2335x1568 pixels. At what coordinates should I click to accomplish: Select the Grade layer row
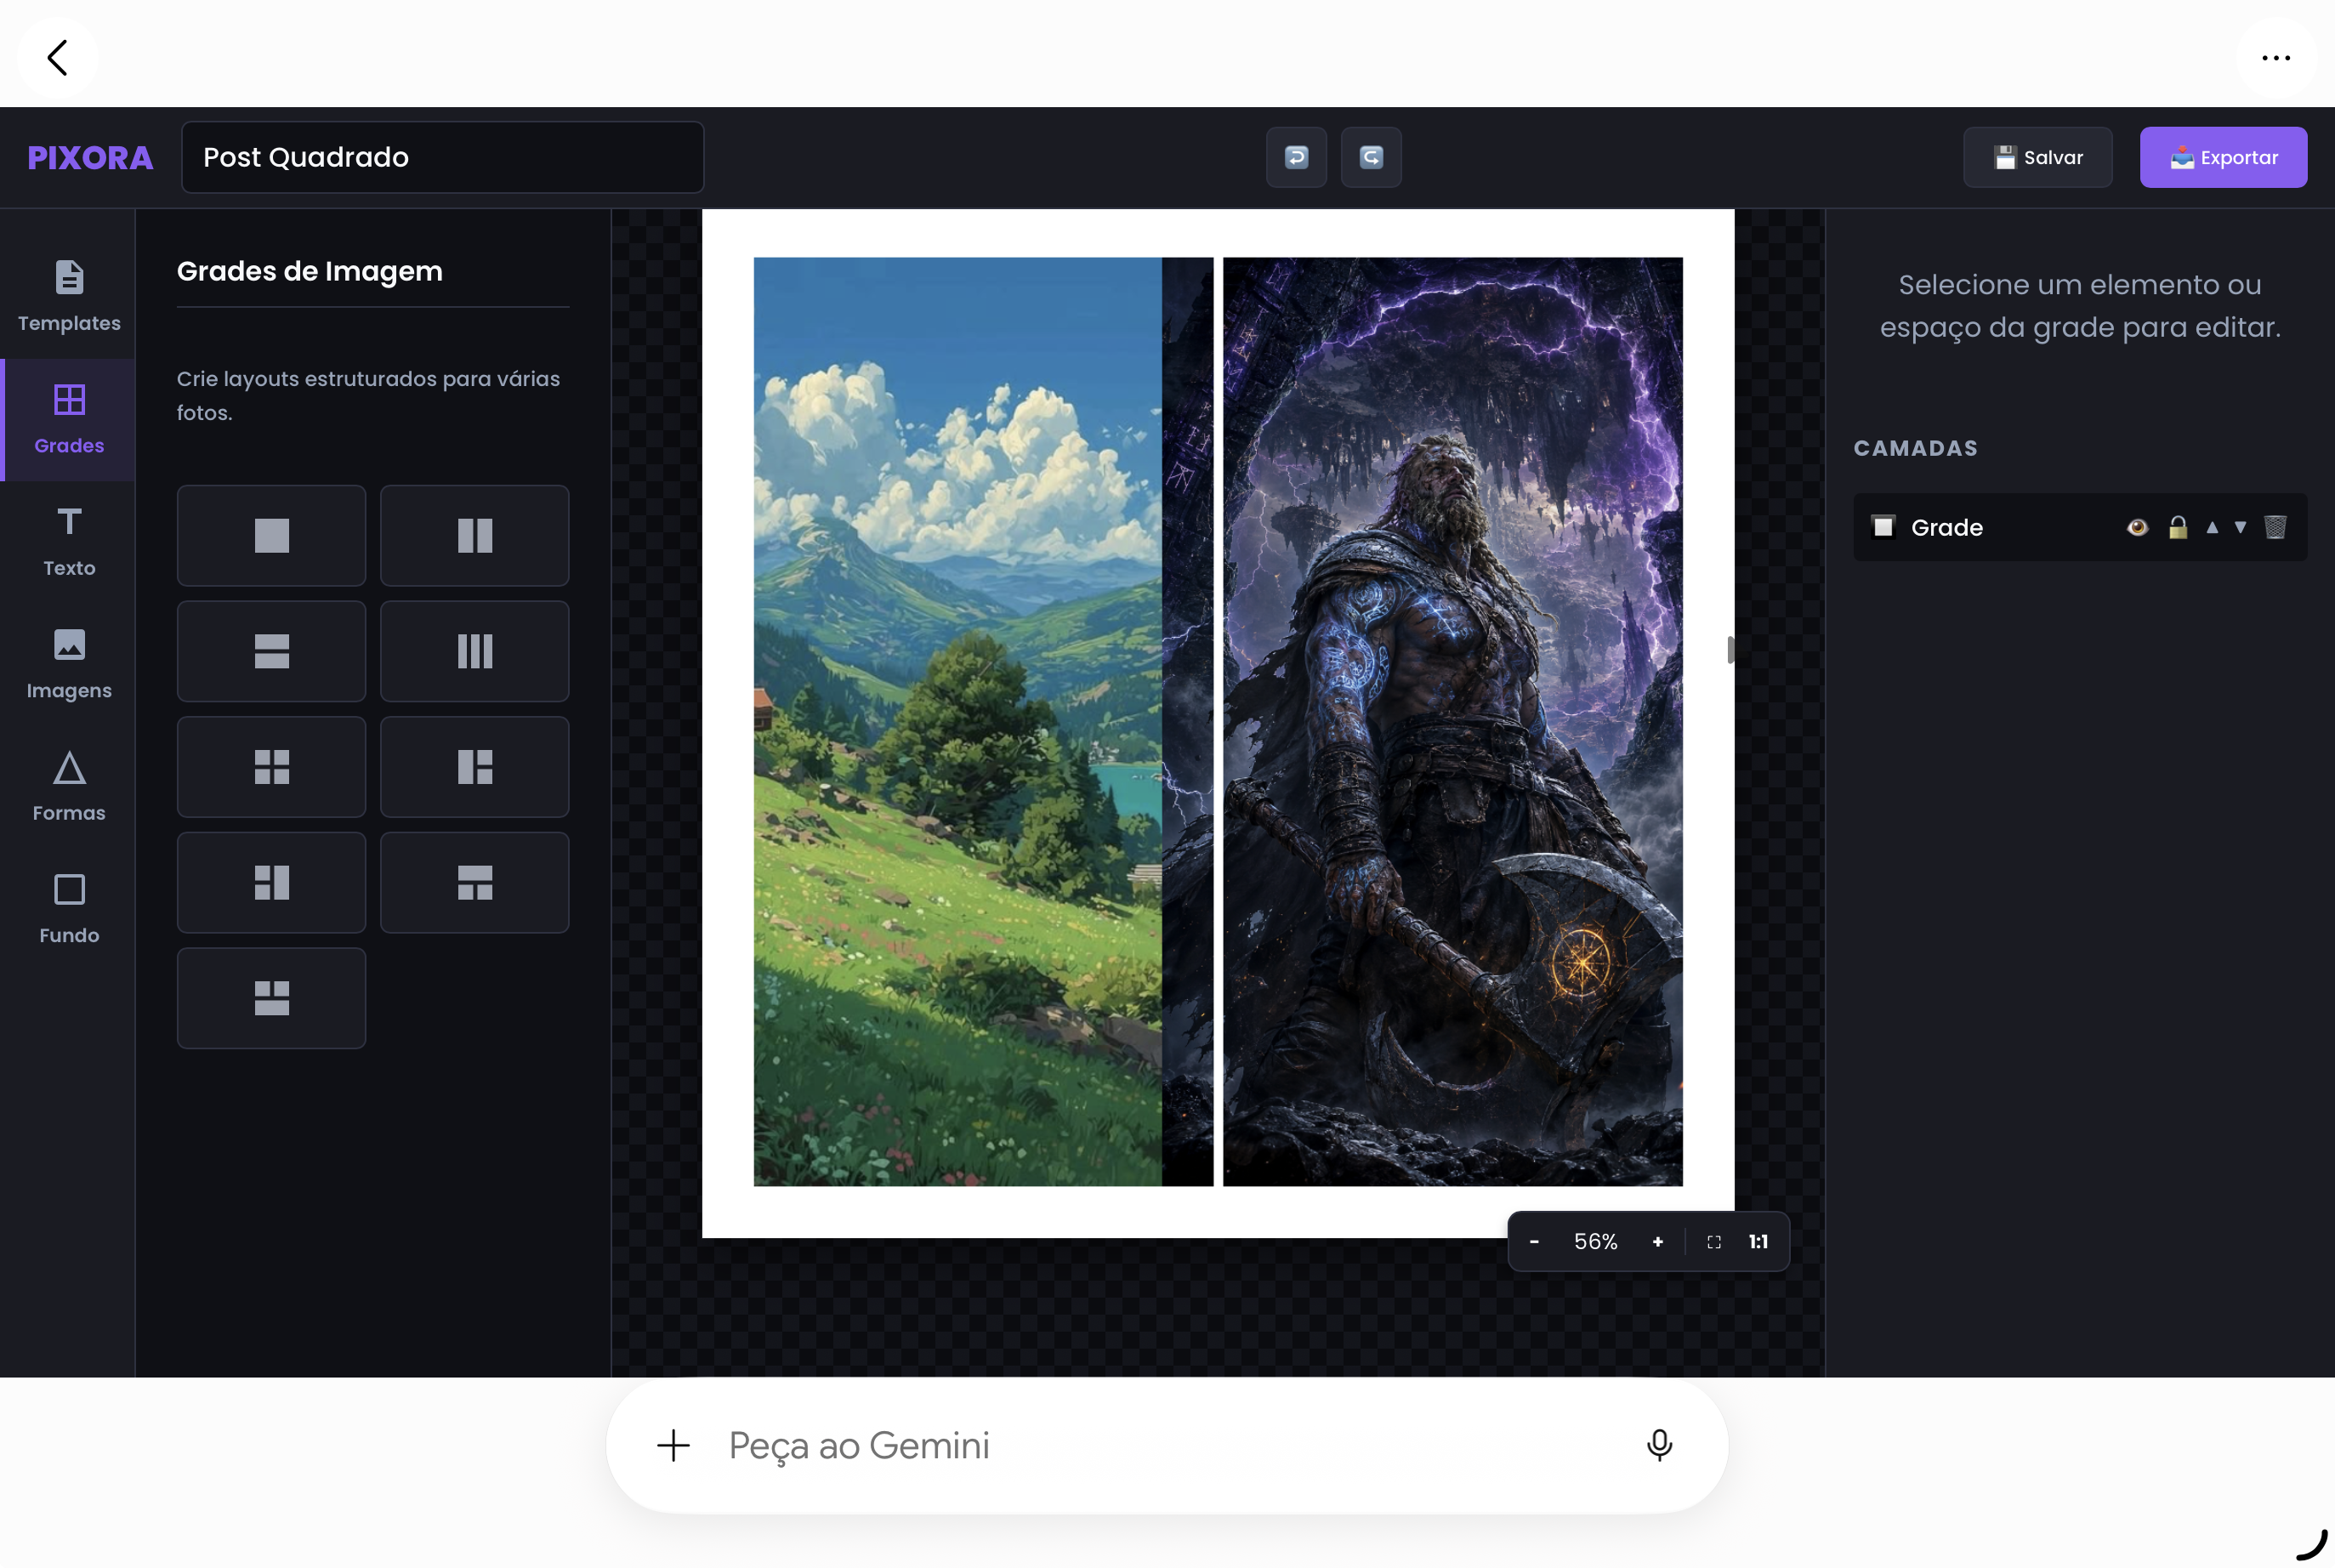(x=2080, y=527)
